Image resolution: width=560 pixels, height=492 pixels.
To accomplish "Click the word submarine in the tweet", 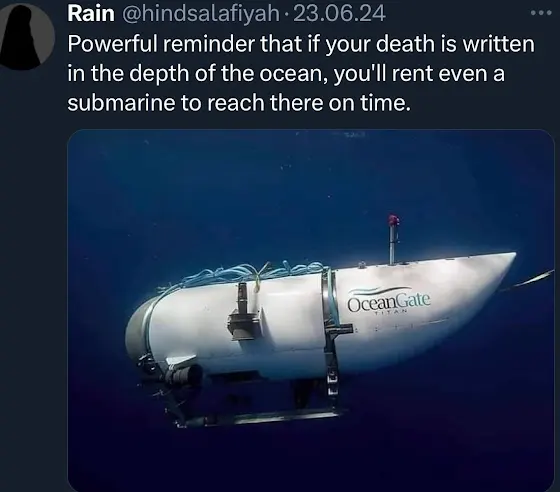I will click(121, 103).
